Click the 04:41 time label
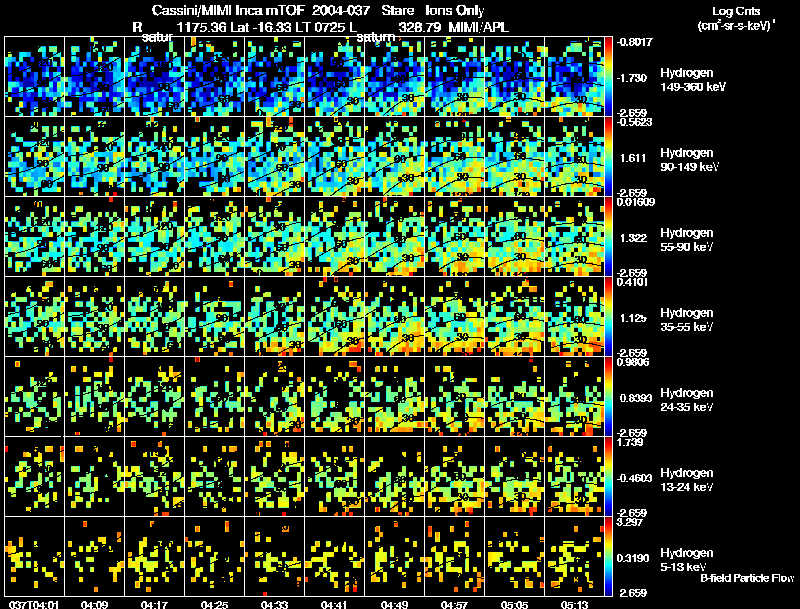 coord(334,604)
